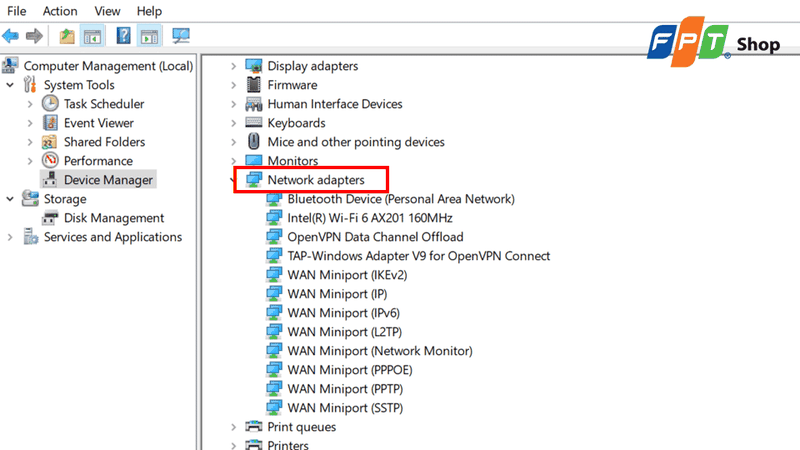Select WAN Miniport (IPv6)
Image resolution: width=800 pixels, height=450 pixels.
pyautogui.click(x=343, y=313)
